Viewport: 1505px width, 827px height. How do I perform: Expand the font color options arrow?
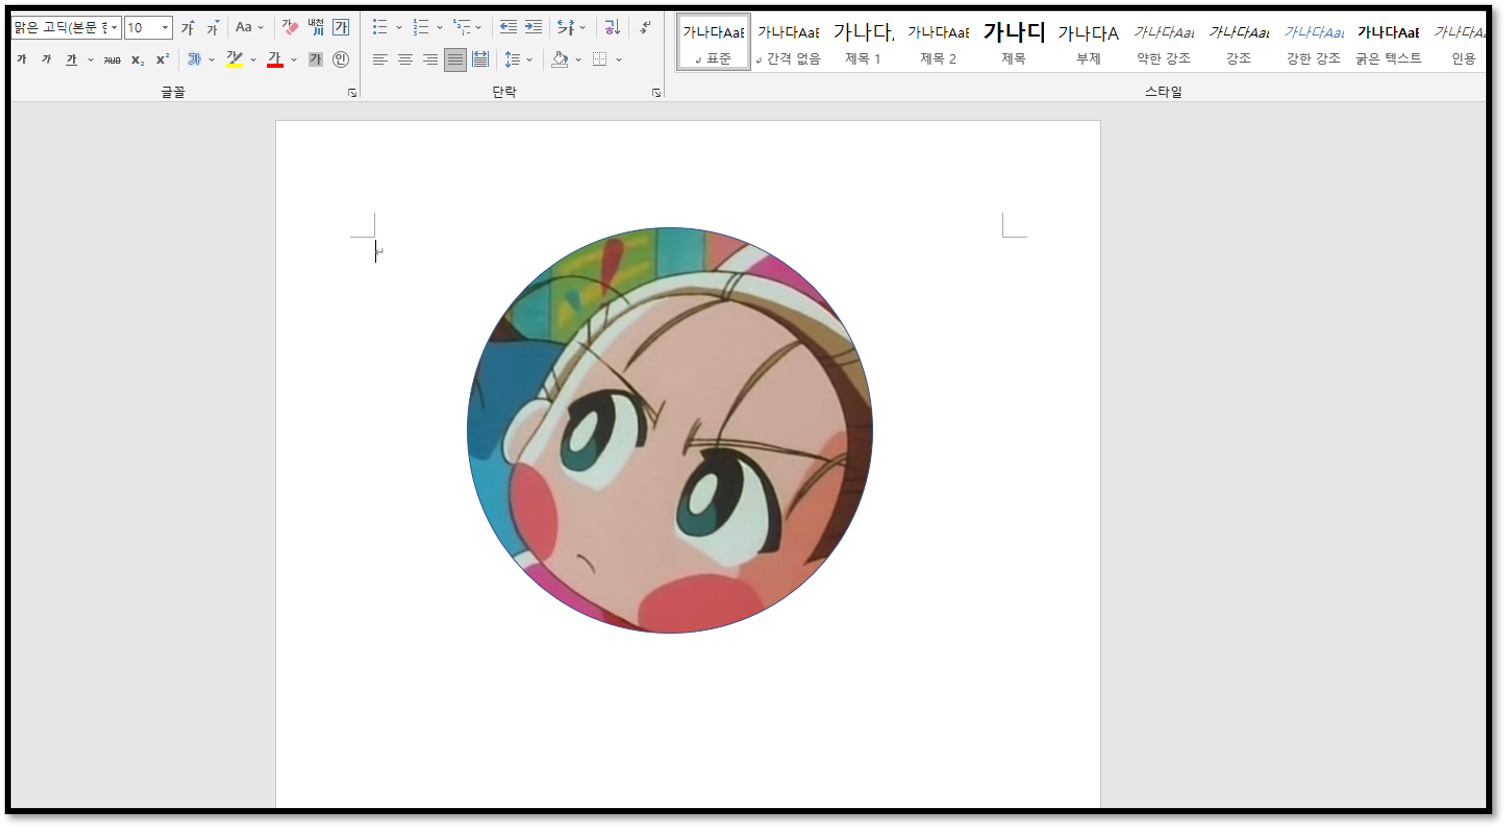(294, 60)
